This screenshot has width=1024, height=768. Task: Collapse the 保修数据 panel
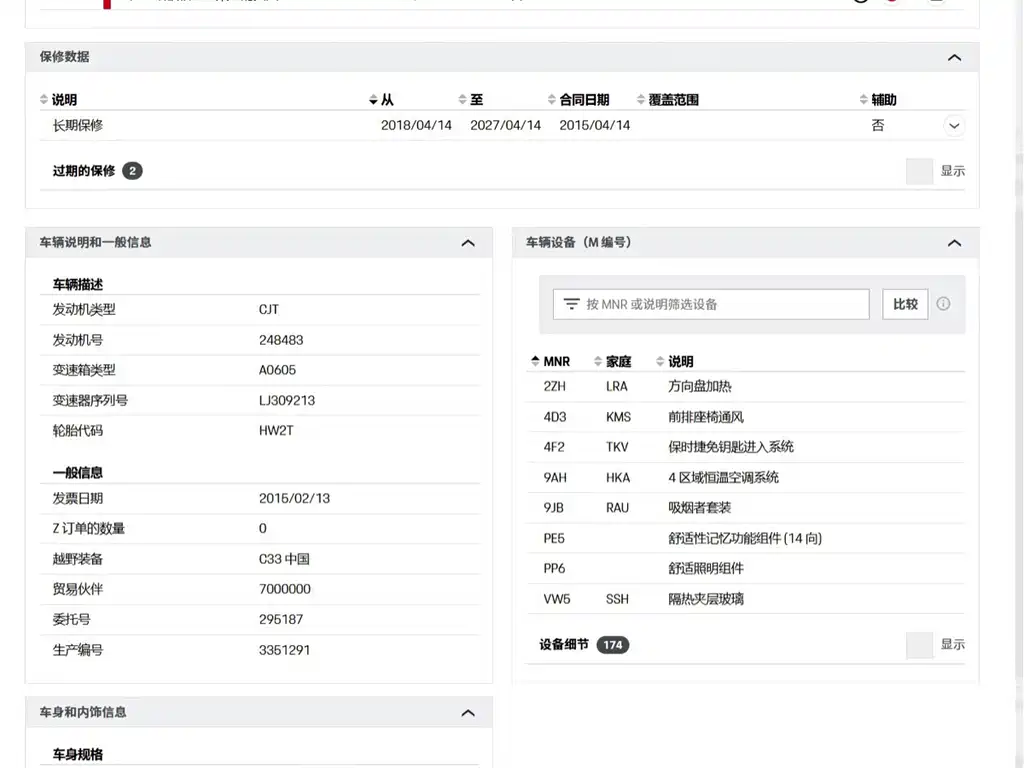[954, 57]
